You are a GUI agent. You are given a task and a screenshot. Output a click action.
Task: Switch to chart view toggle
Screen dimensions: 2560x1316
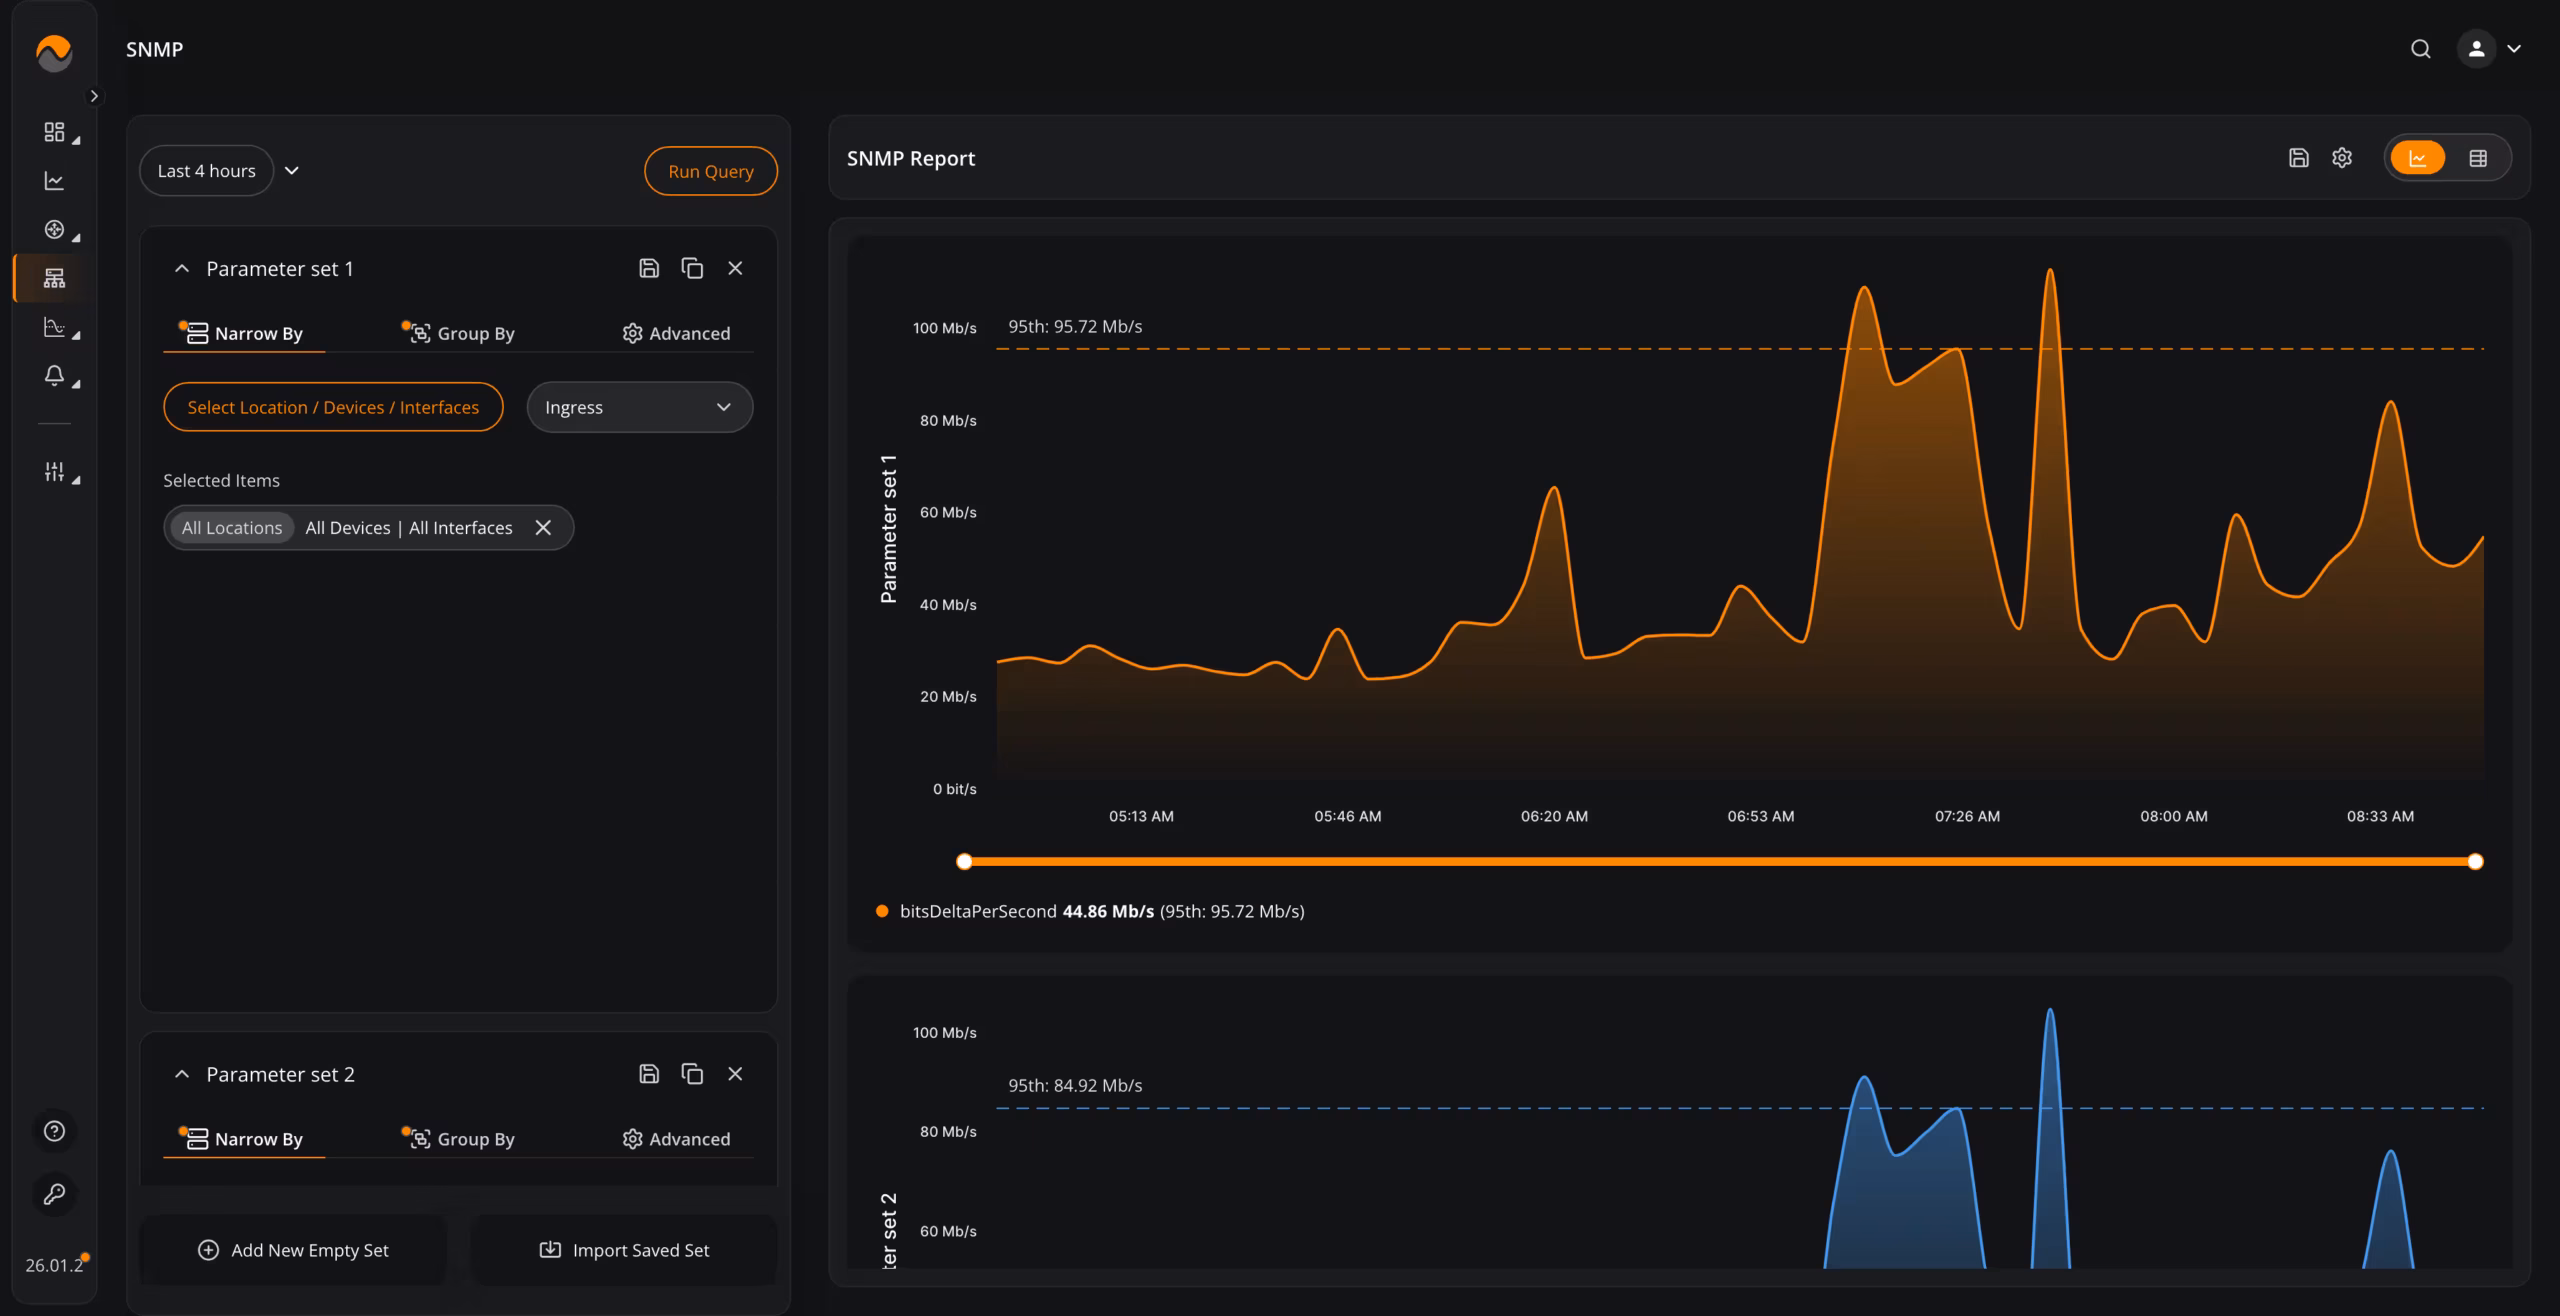(x=2418, y=158)
